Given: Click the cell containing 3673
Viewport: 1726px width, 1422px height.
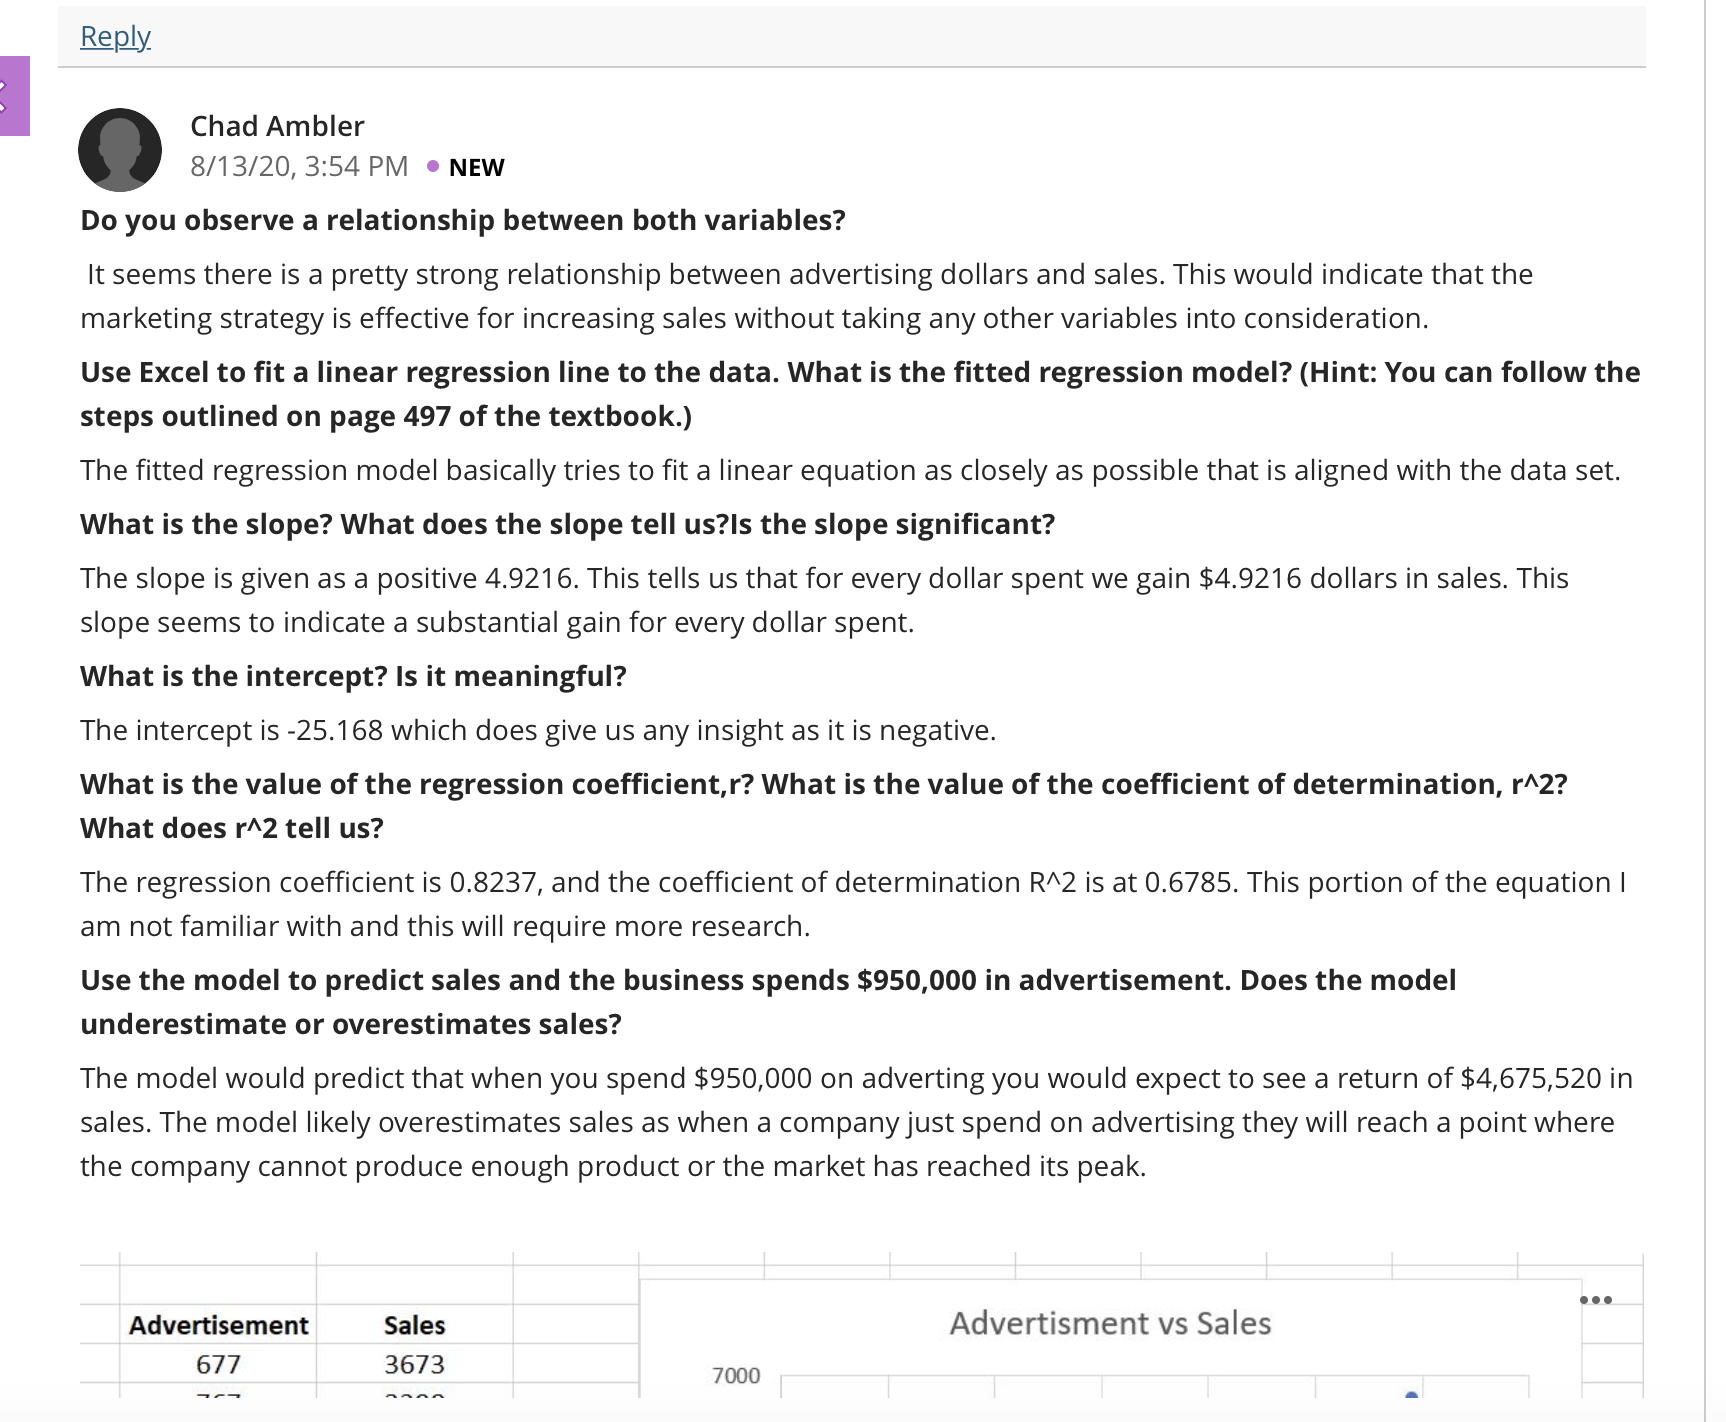Looking at the screenshot, I should (x=414, y=1364).
